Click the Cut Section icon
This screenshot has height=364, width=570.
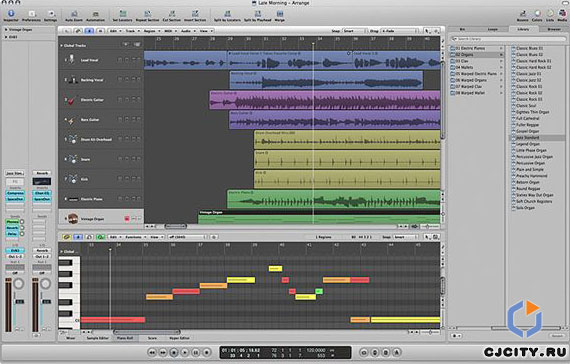click(172, 15)
